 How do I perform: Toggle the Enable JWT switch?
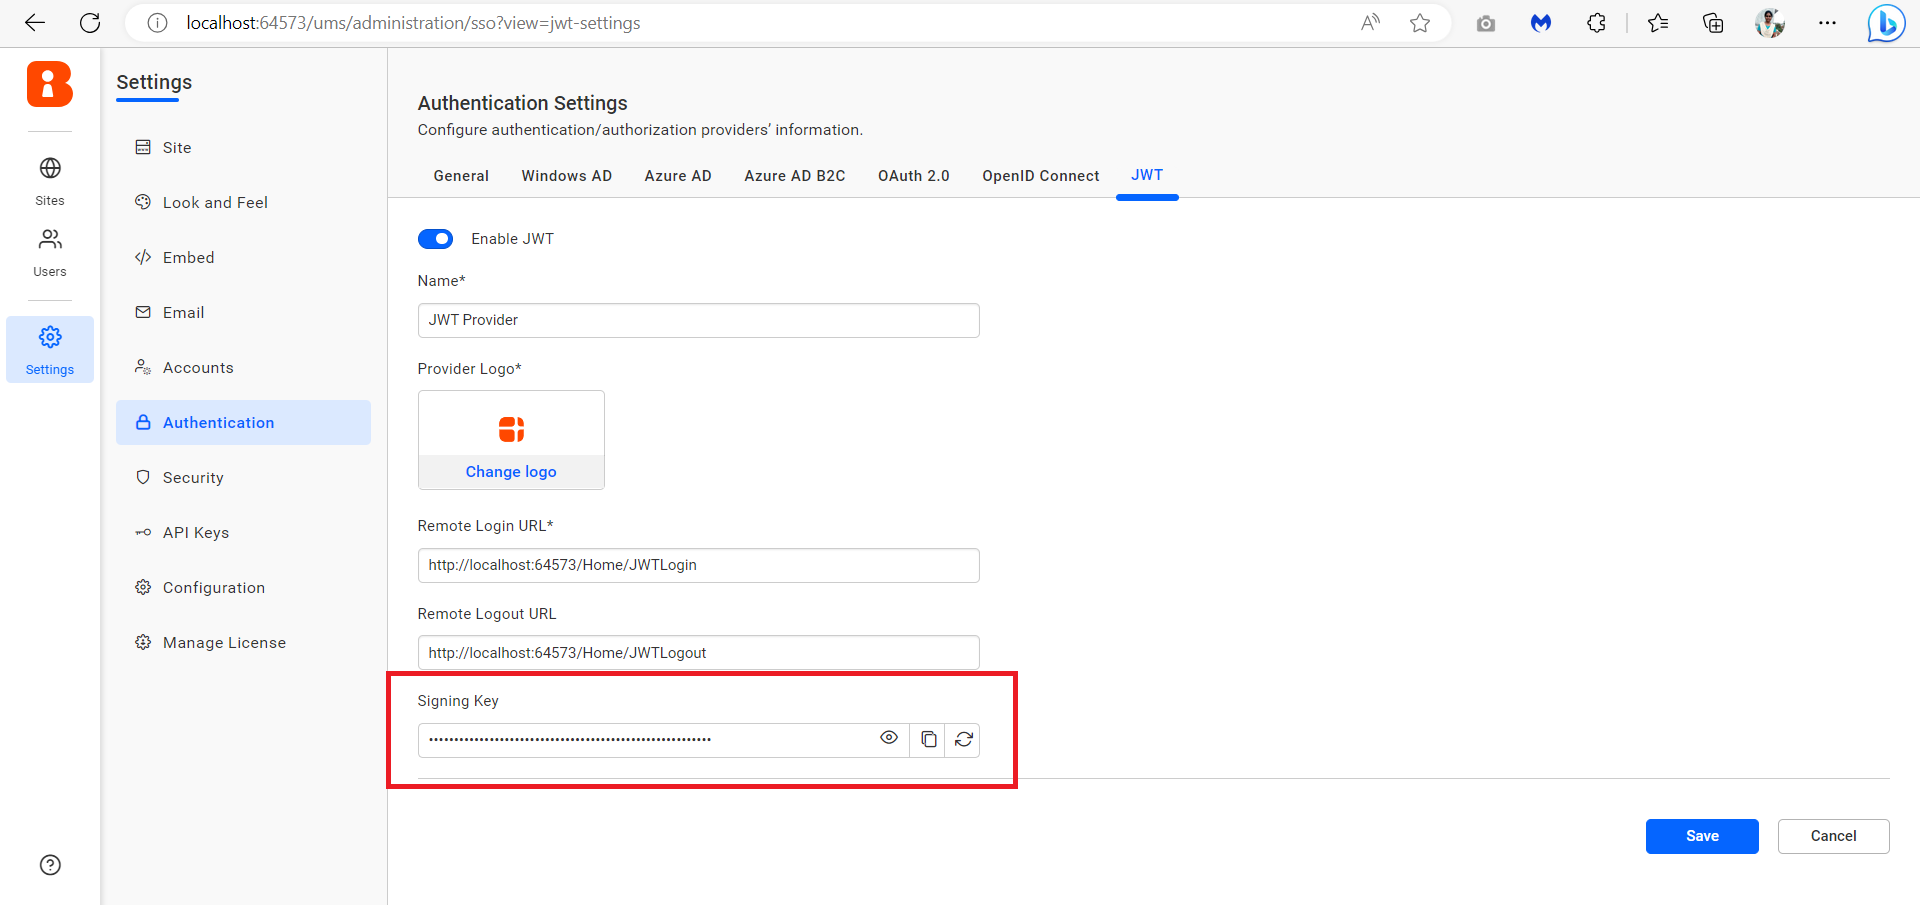435,239
